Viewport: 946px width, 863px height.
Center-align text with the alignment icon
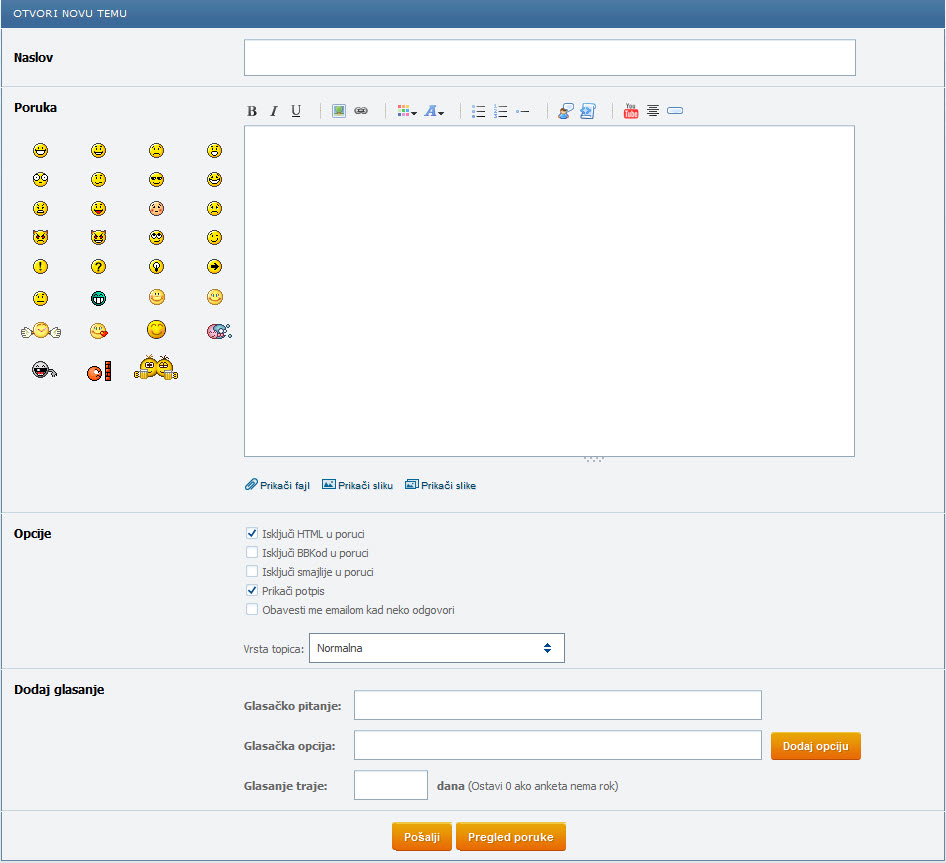653,111
